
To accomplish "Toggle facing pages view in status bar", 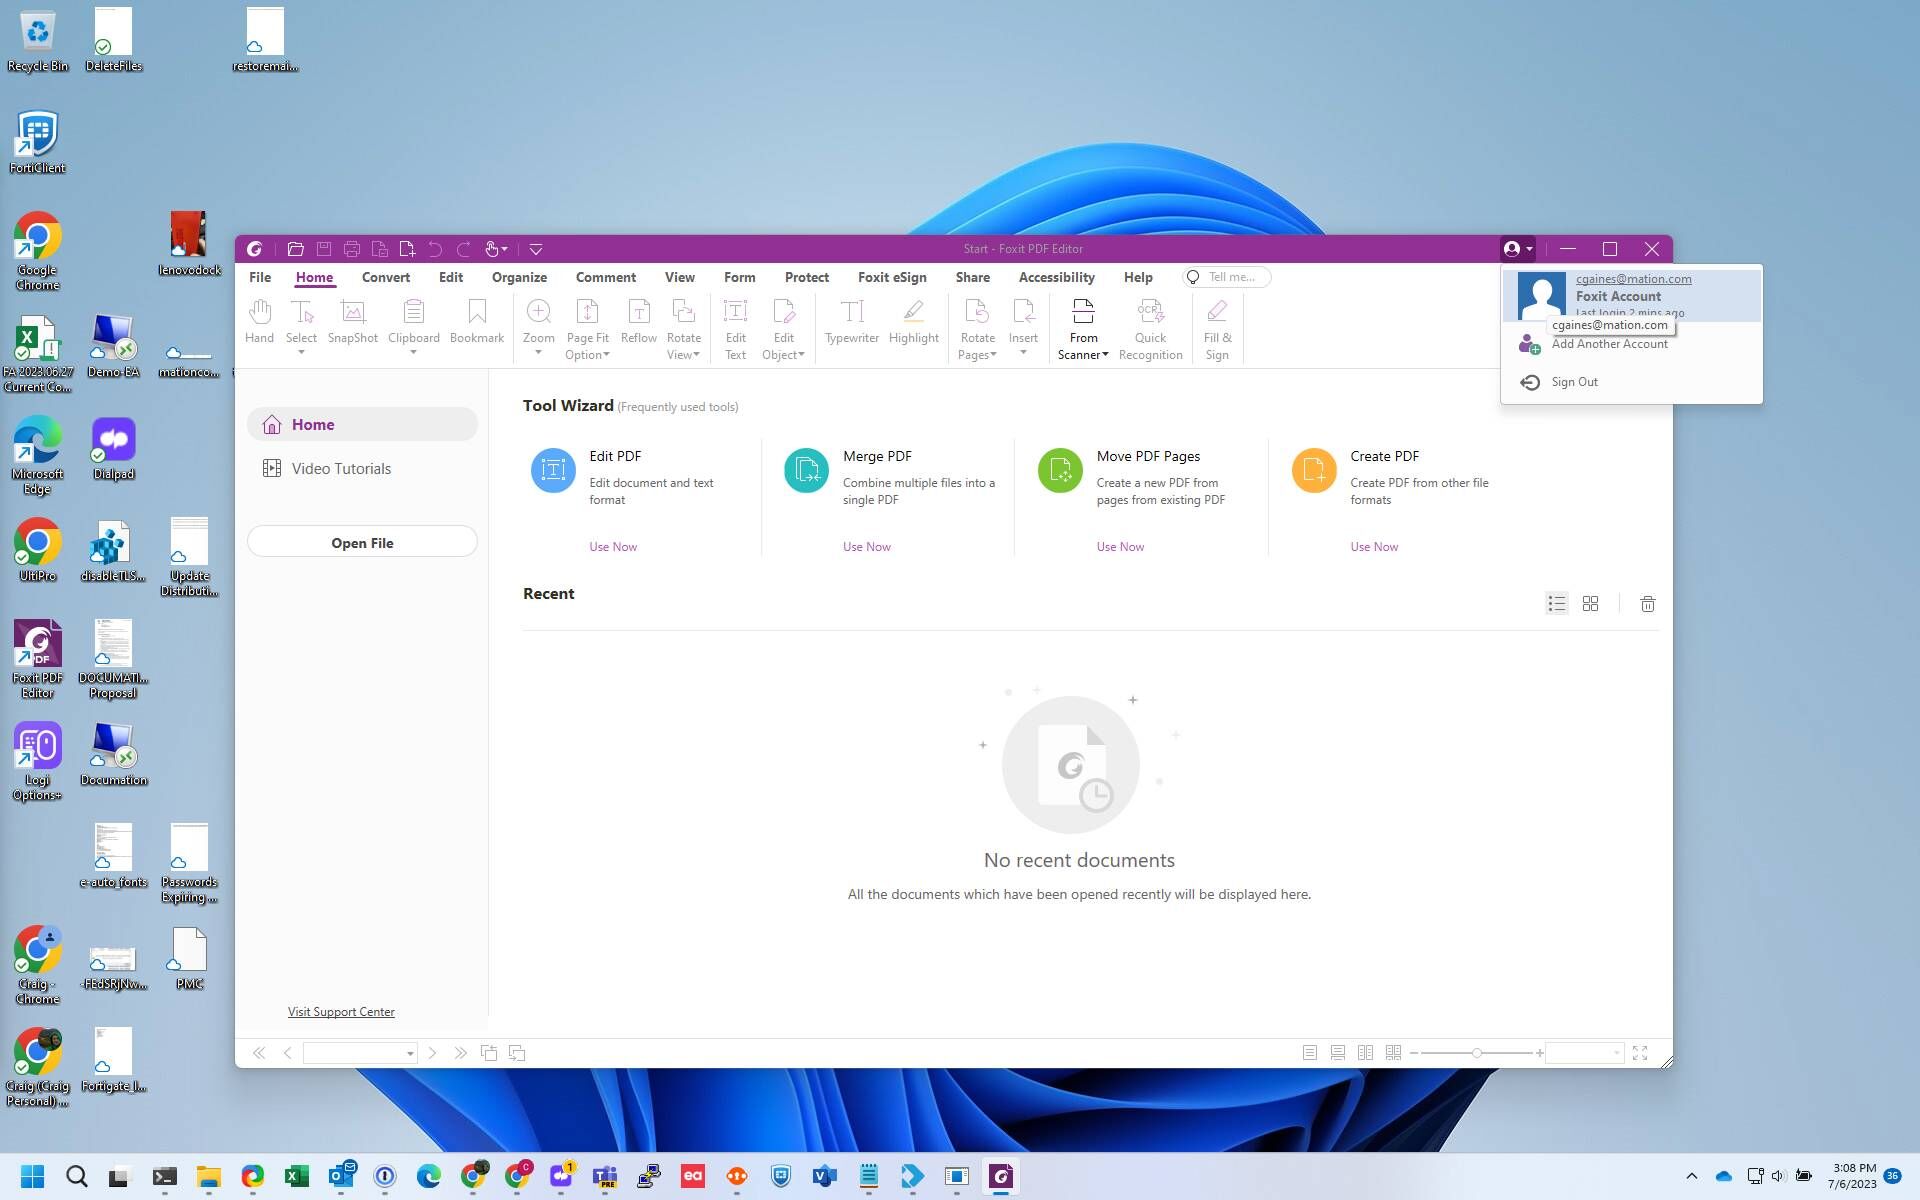I will [1365, 1053].
